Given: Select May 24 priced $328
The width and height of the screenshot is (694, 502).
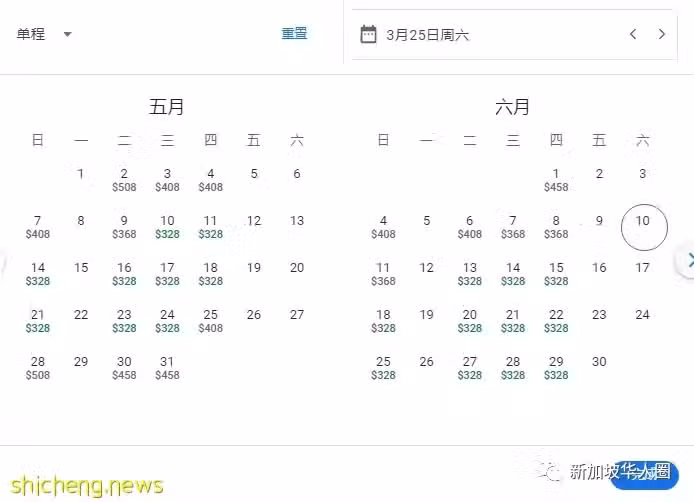Looking at the screenshot, I should point(167,321).
